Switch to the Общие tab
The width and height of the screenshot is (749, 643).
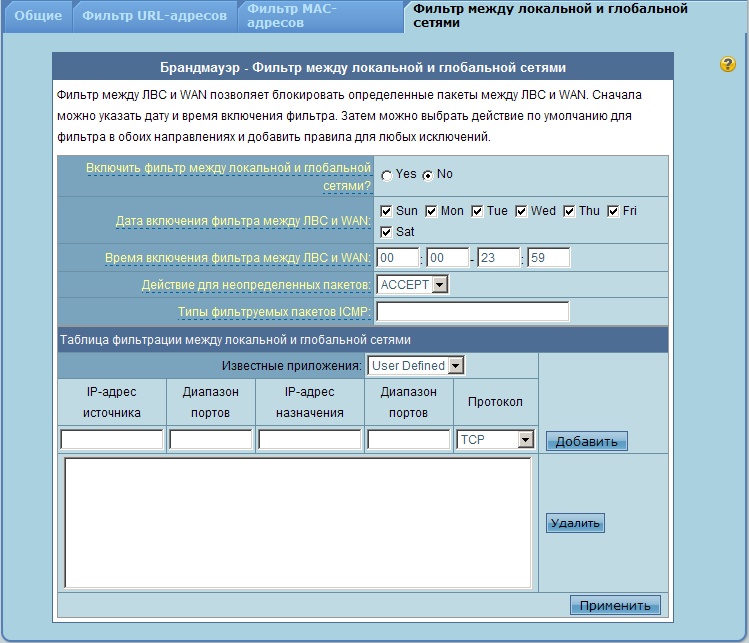[38, 16]
